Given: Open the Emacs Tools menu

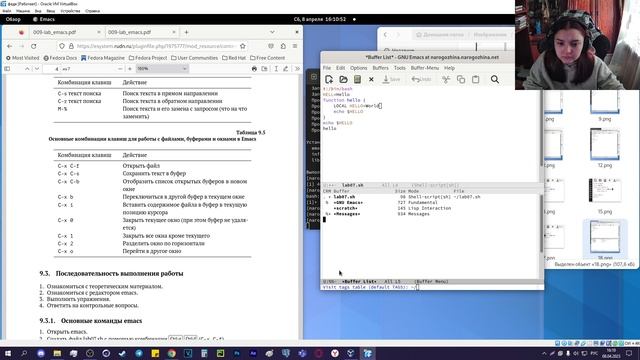Looking at the screenshot, I should click(400, 68).
